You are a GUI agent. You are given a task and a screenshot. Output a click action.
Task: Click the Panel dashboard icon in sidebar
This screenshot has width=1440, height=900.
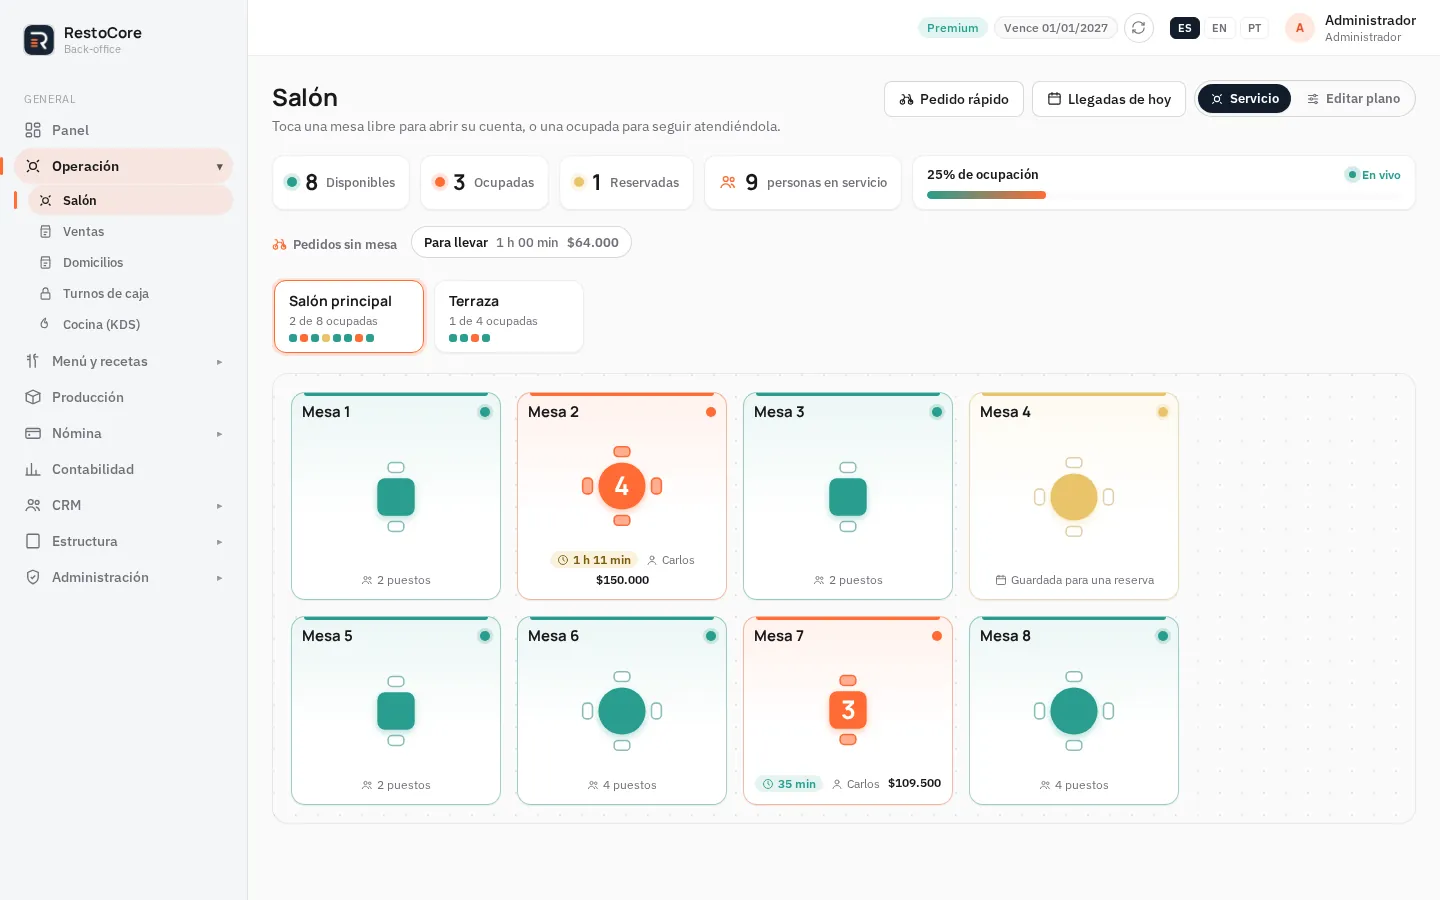click(33, 130)
